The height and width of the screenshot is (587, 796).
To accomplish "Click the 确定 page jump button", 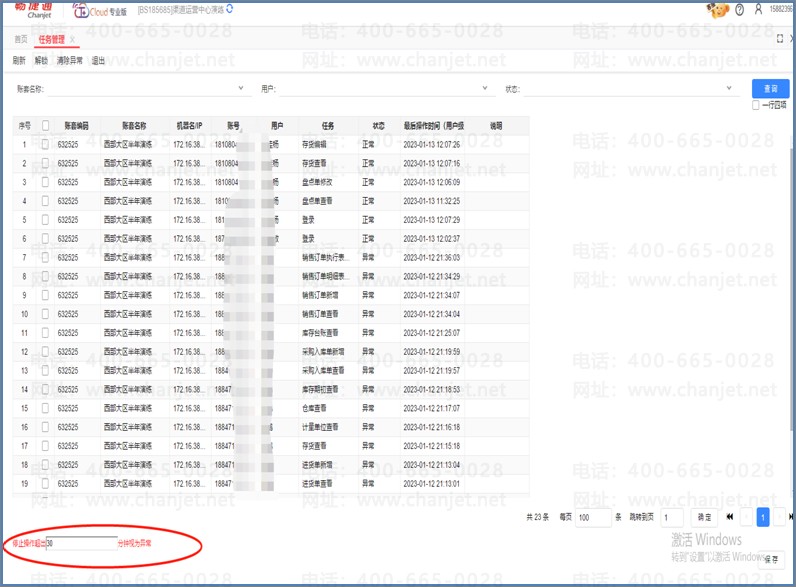I will [704, 517].
